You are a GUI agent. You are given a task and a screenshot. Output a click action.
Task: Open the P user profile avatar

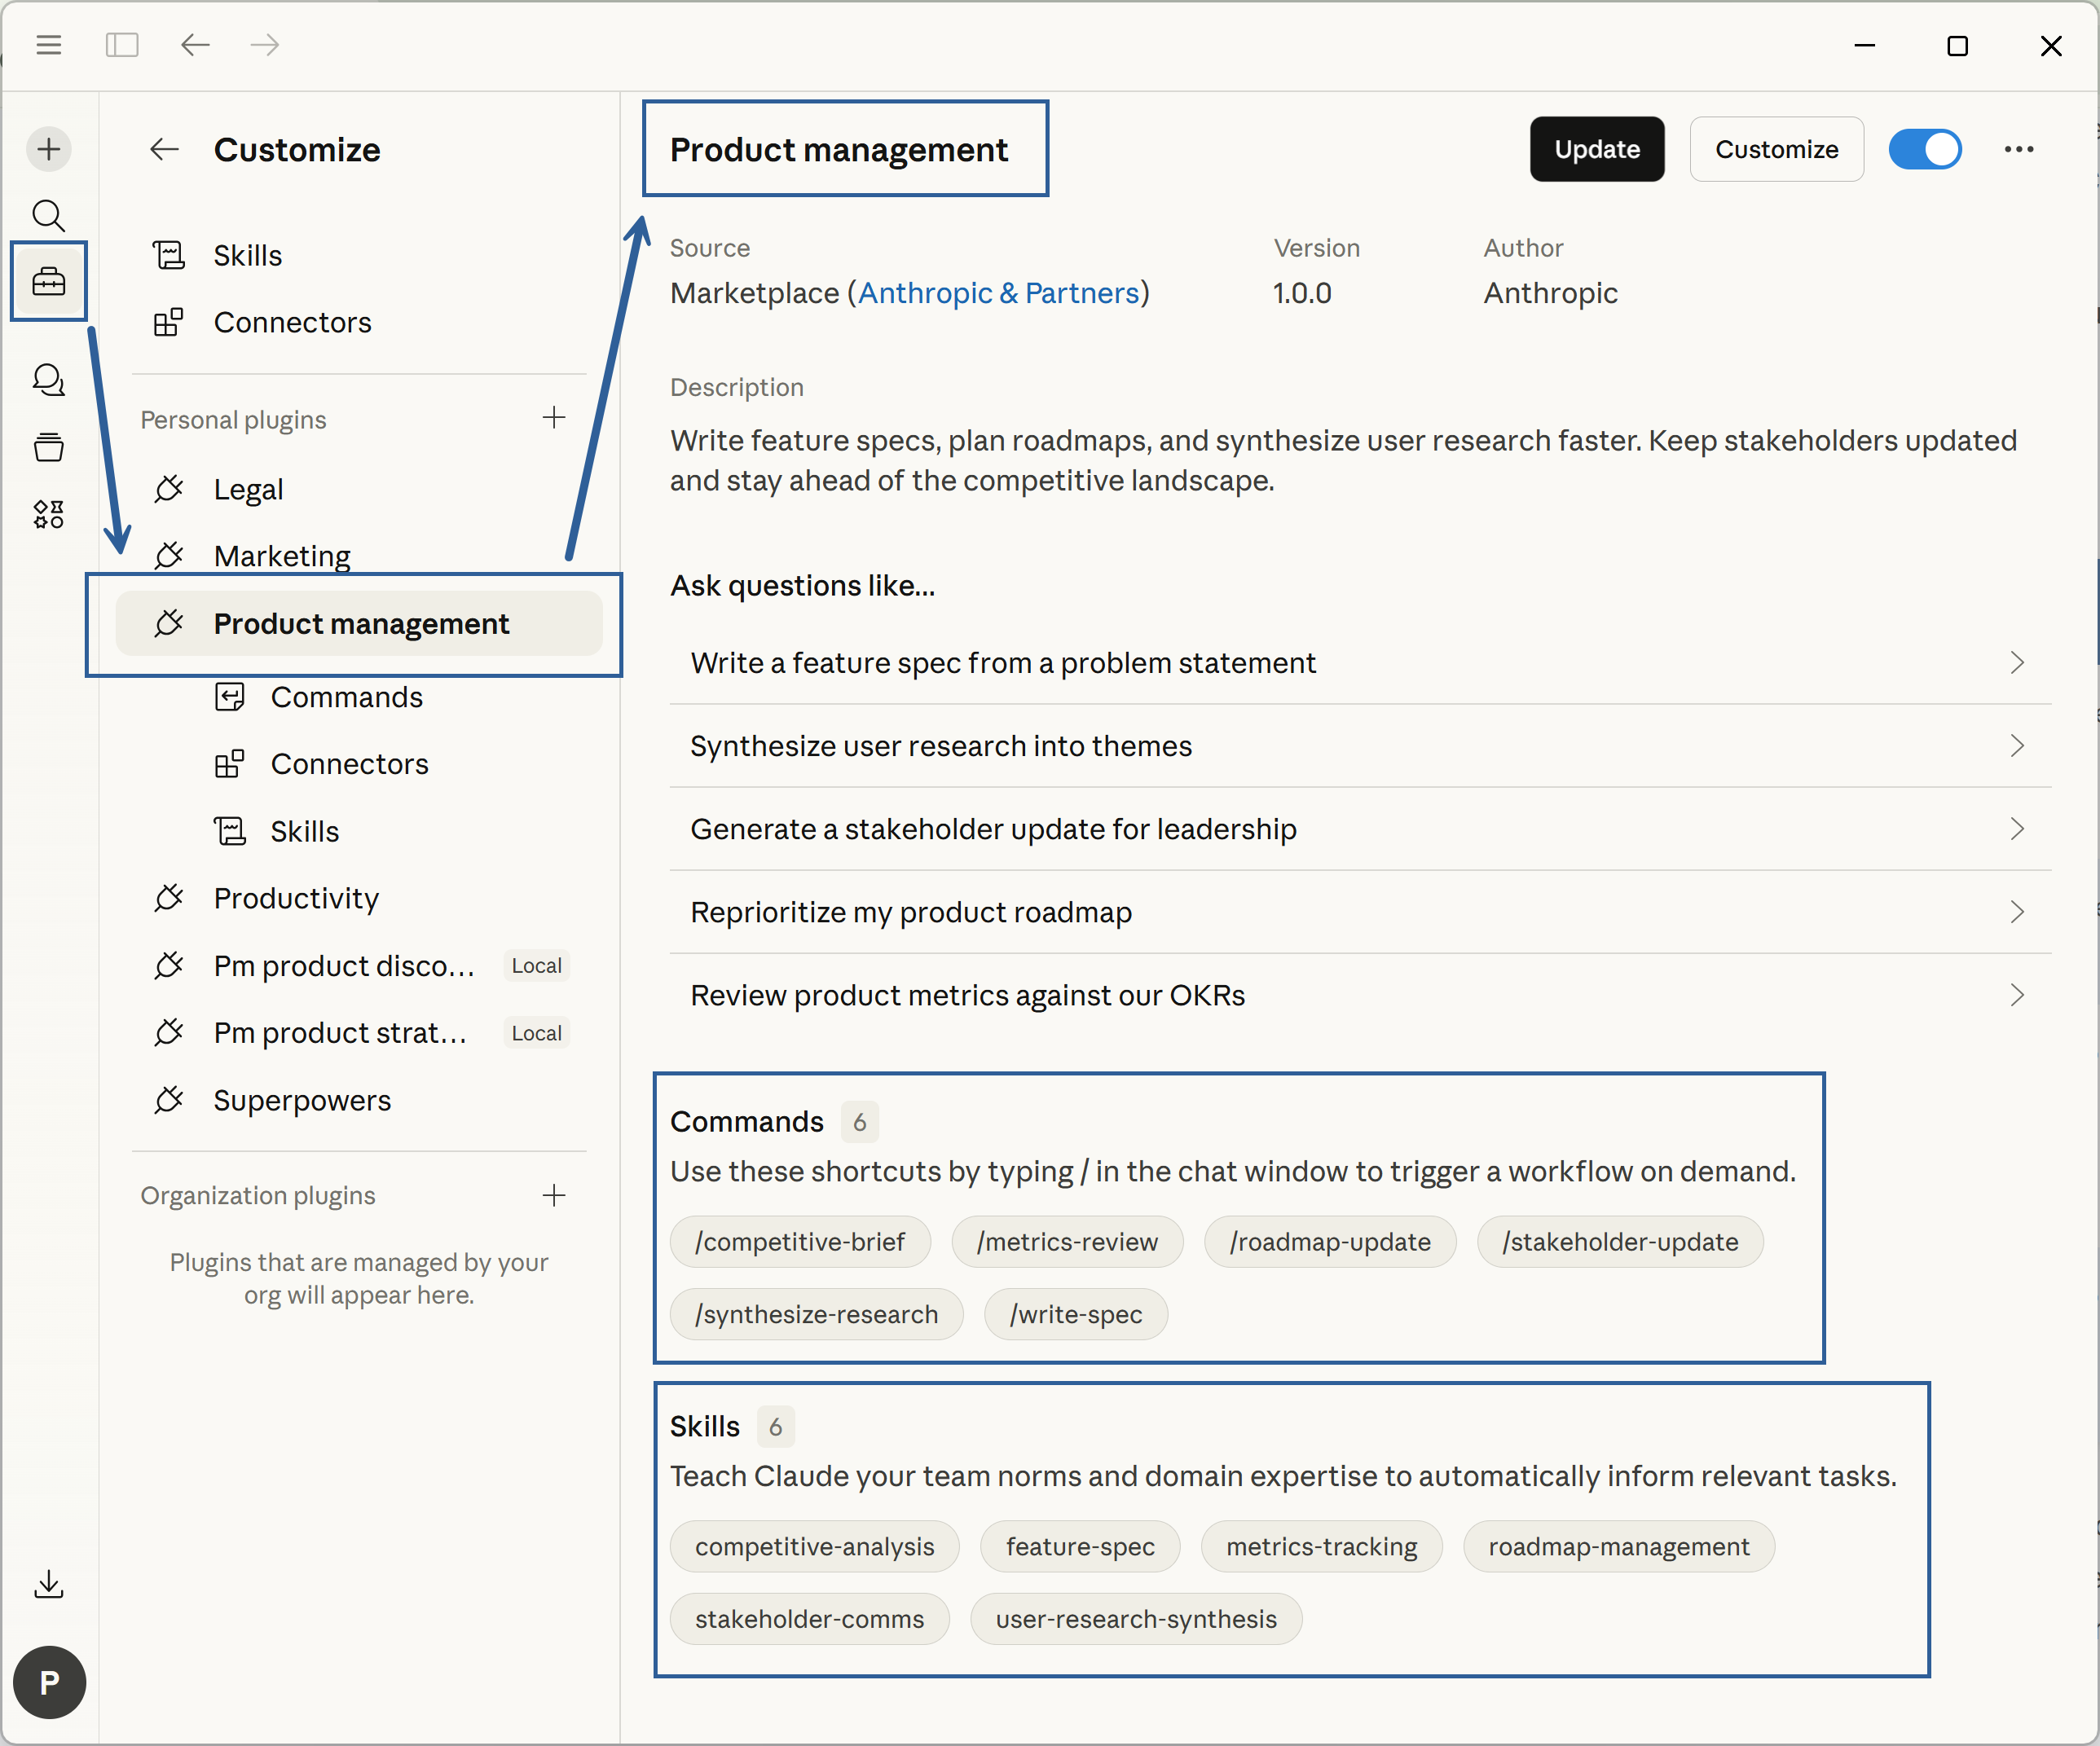tap(49, 1682)
